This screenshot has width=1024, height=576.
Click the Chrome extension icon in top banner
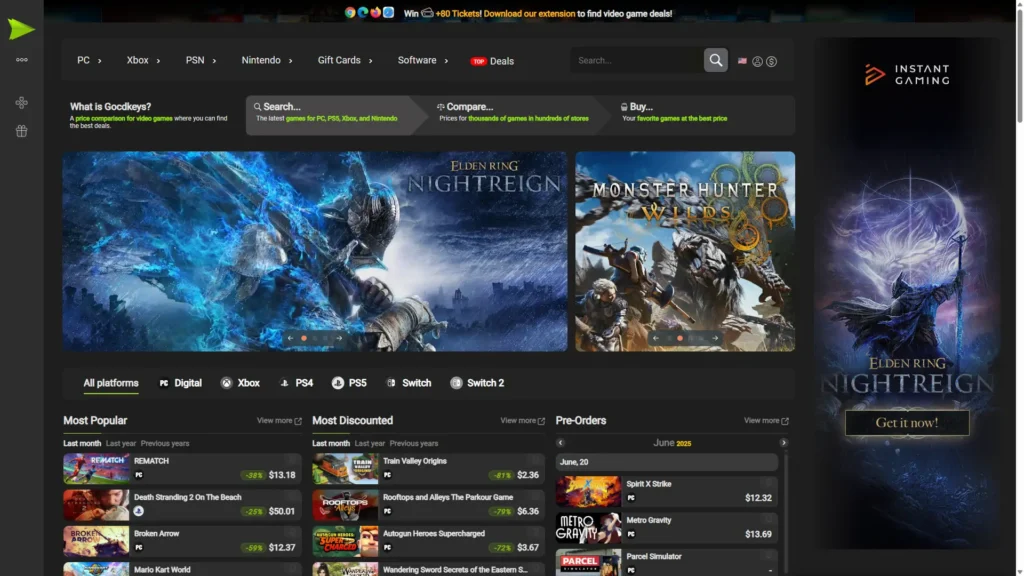(x=350, y=12)
